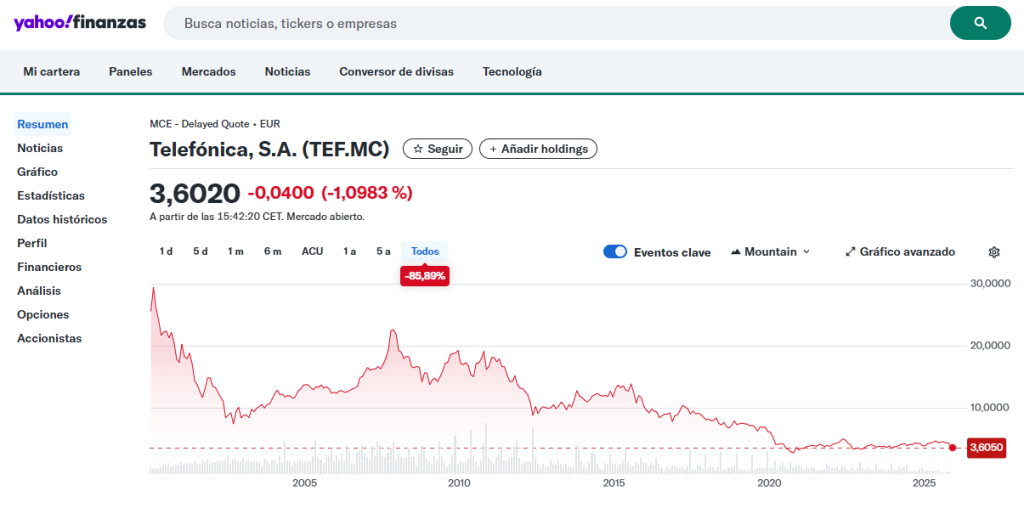The image size is (1024, 508).
Task: Open chart settings gear icon
Action: tap(994, 252)
